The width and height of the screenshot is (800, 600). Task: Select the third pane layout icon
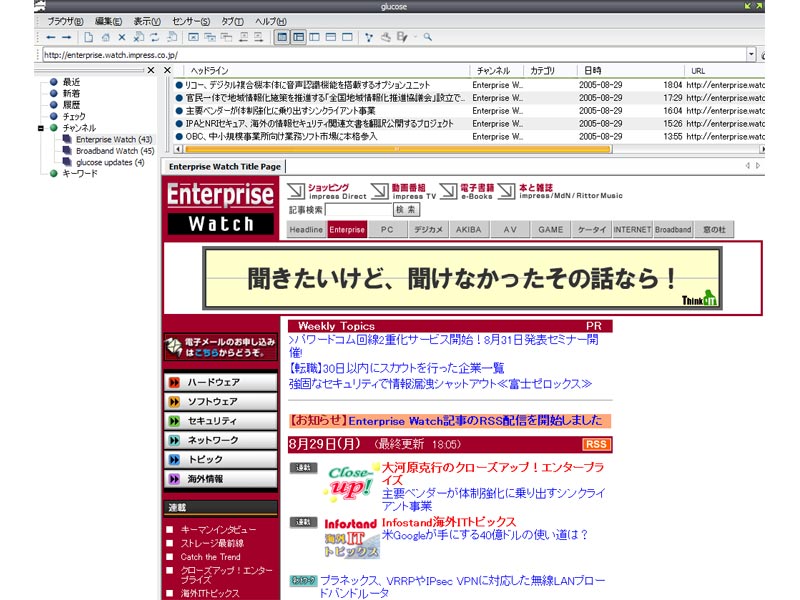click(315, 37)
